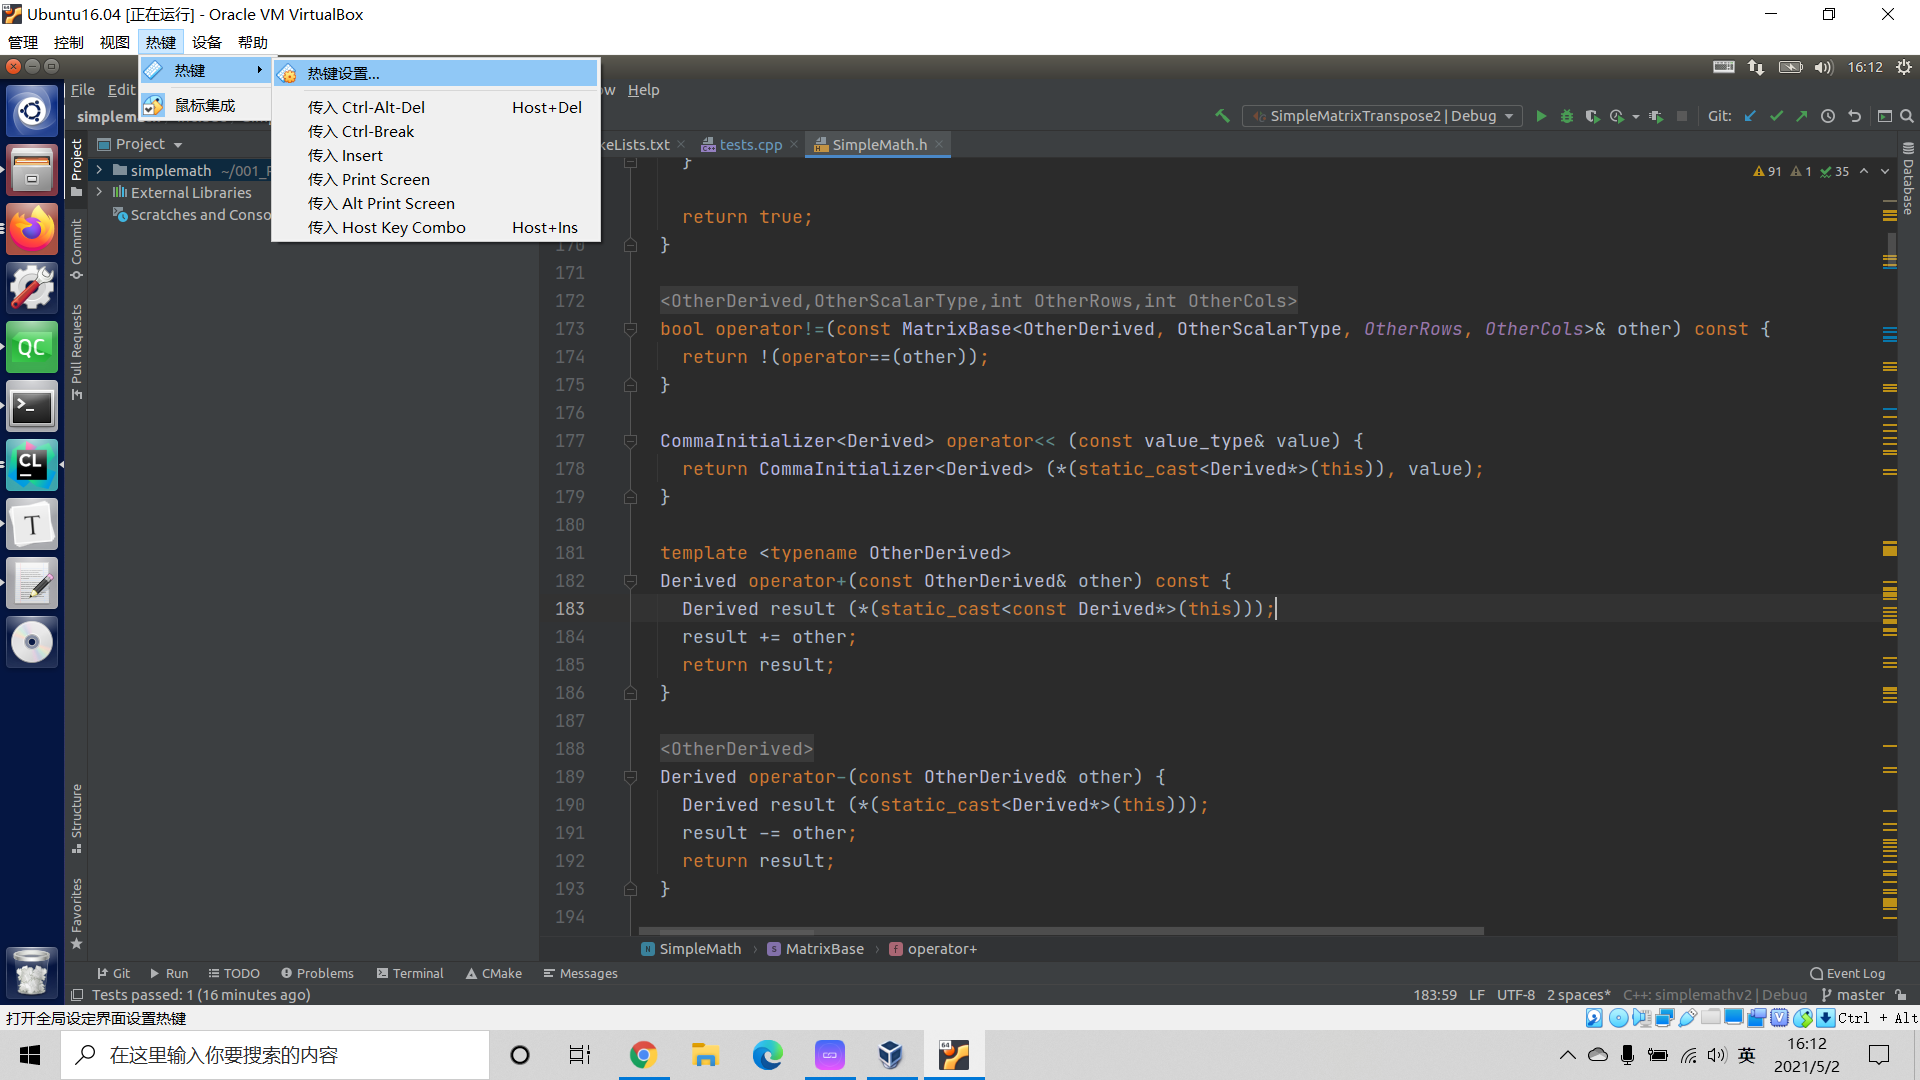Start debugging with the bug icon
The height and width of the screenshot is (1080, 1920).
click(1567, 116)
